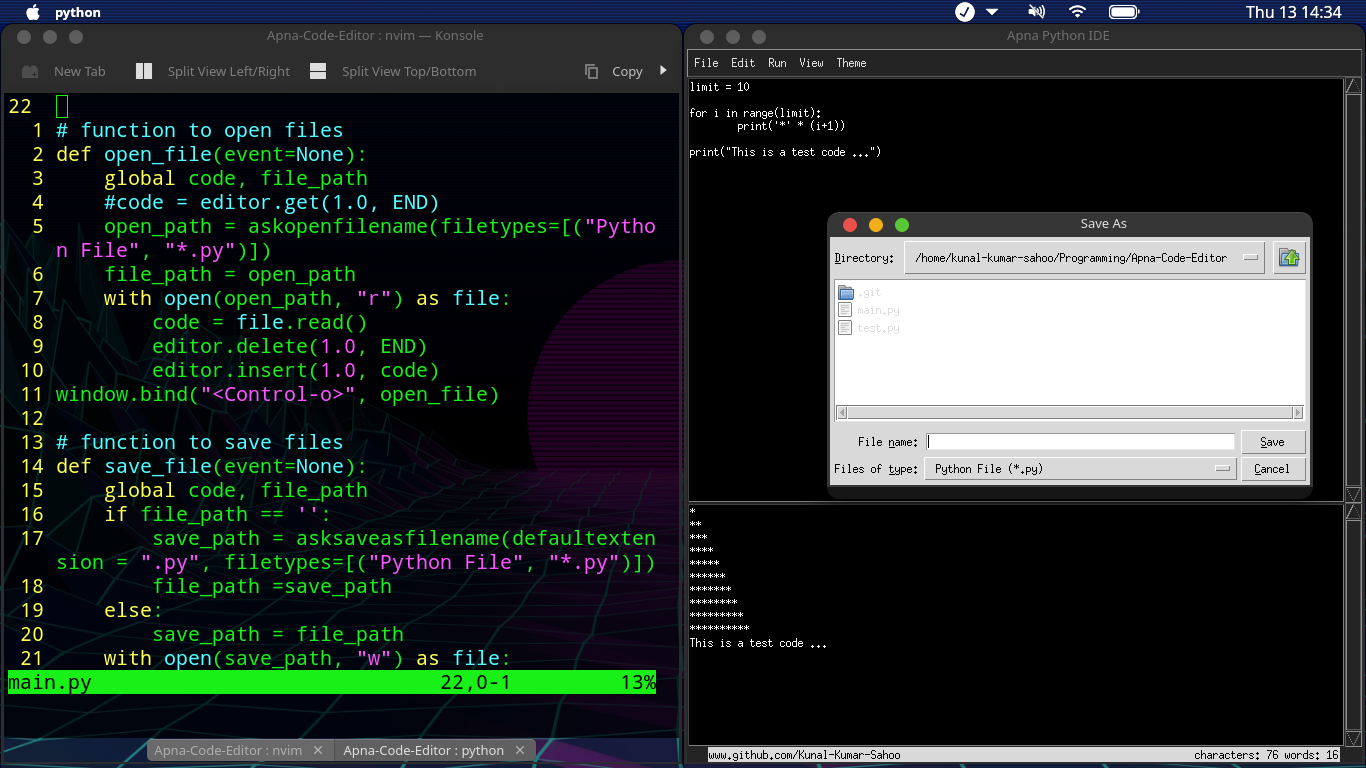Open the python app menu in the top bar
Screen dimensions: 1366x768
[78, 12]
